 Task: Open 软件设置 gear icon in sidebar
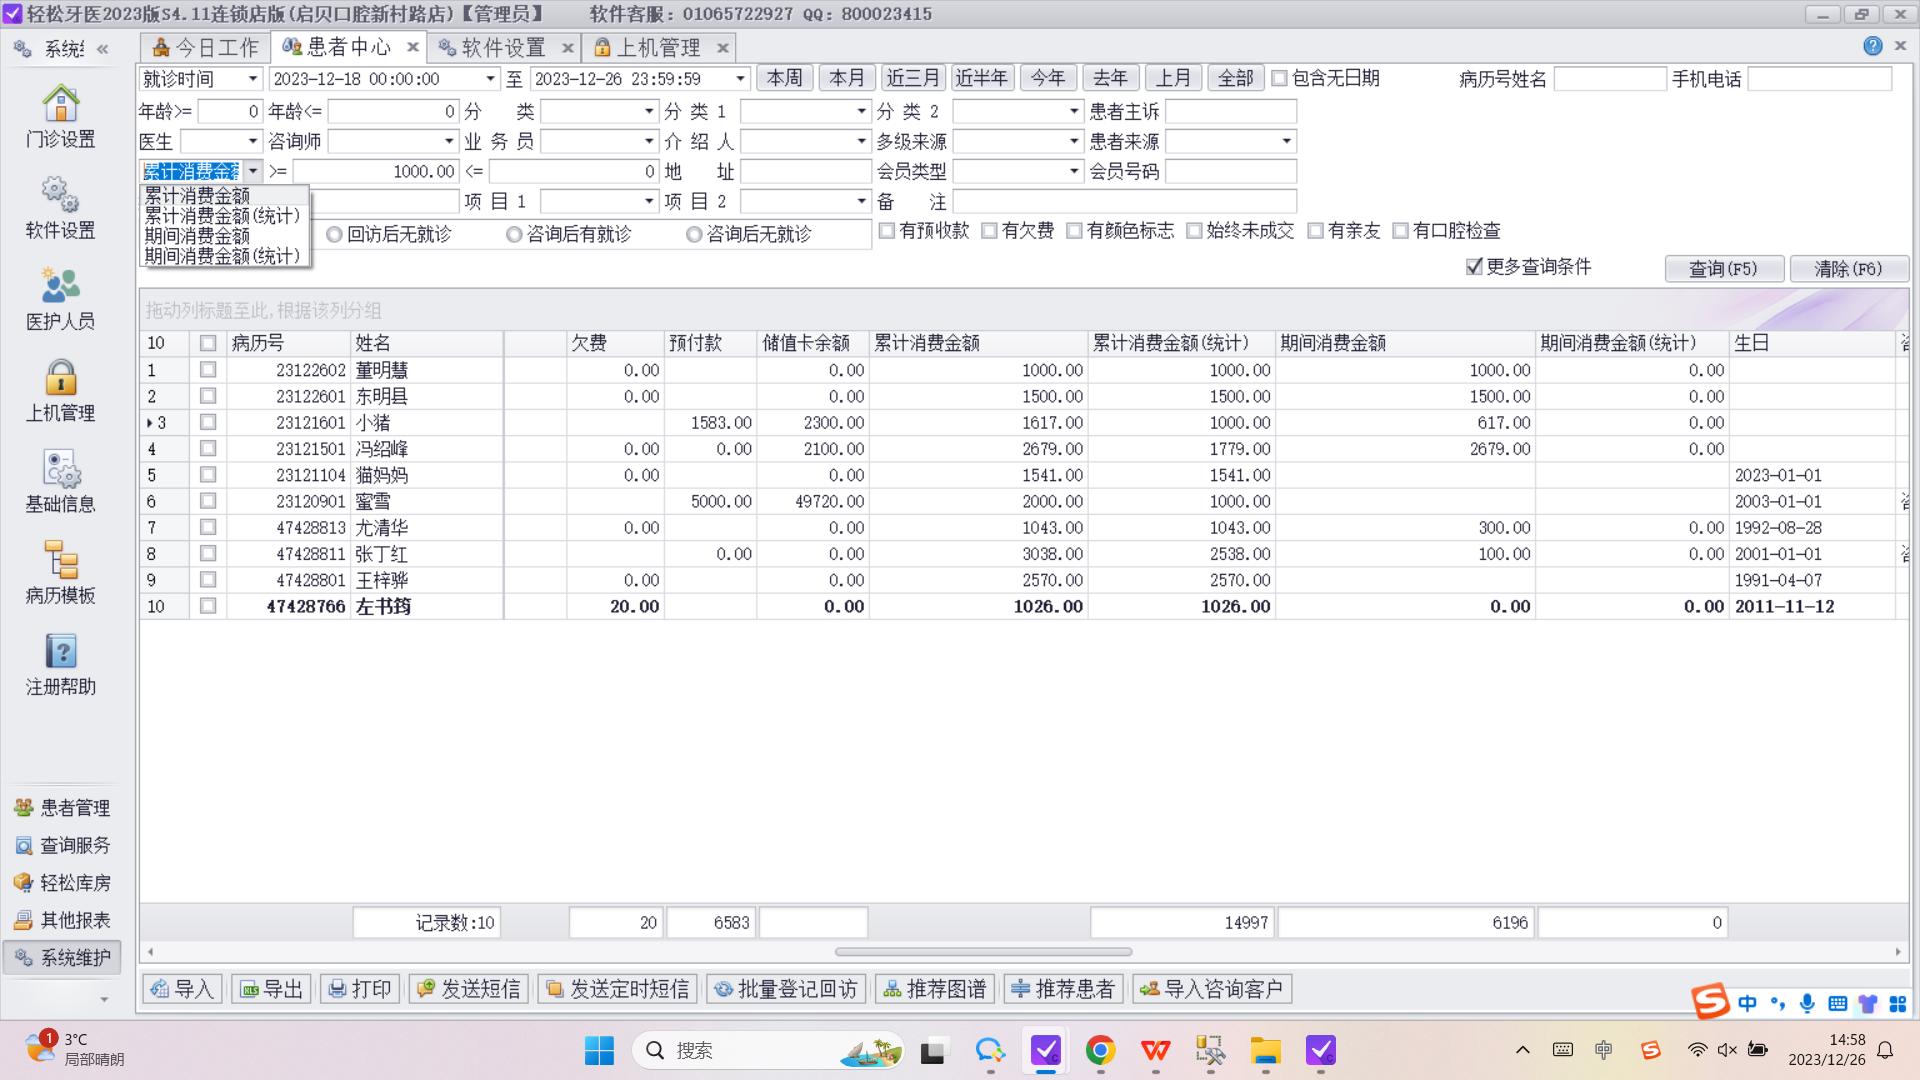(x=61, y=208)
